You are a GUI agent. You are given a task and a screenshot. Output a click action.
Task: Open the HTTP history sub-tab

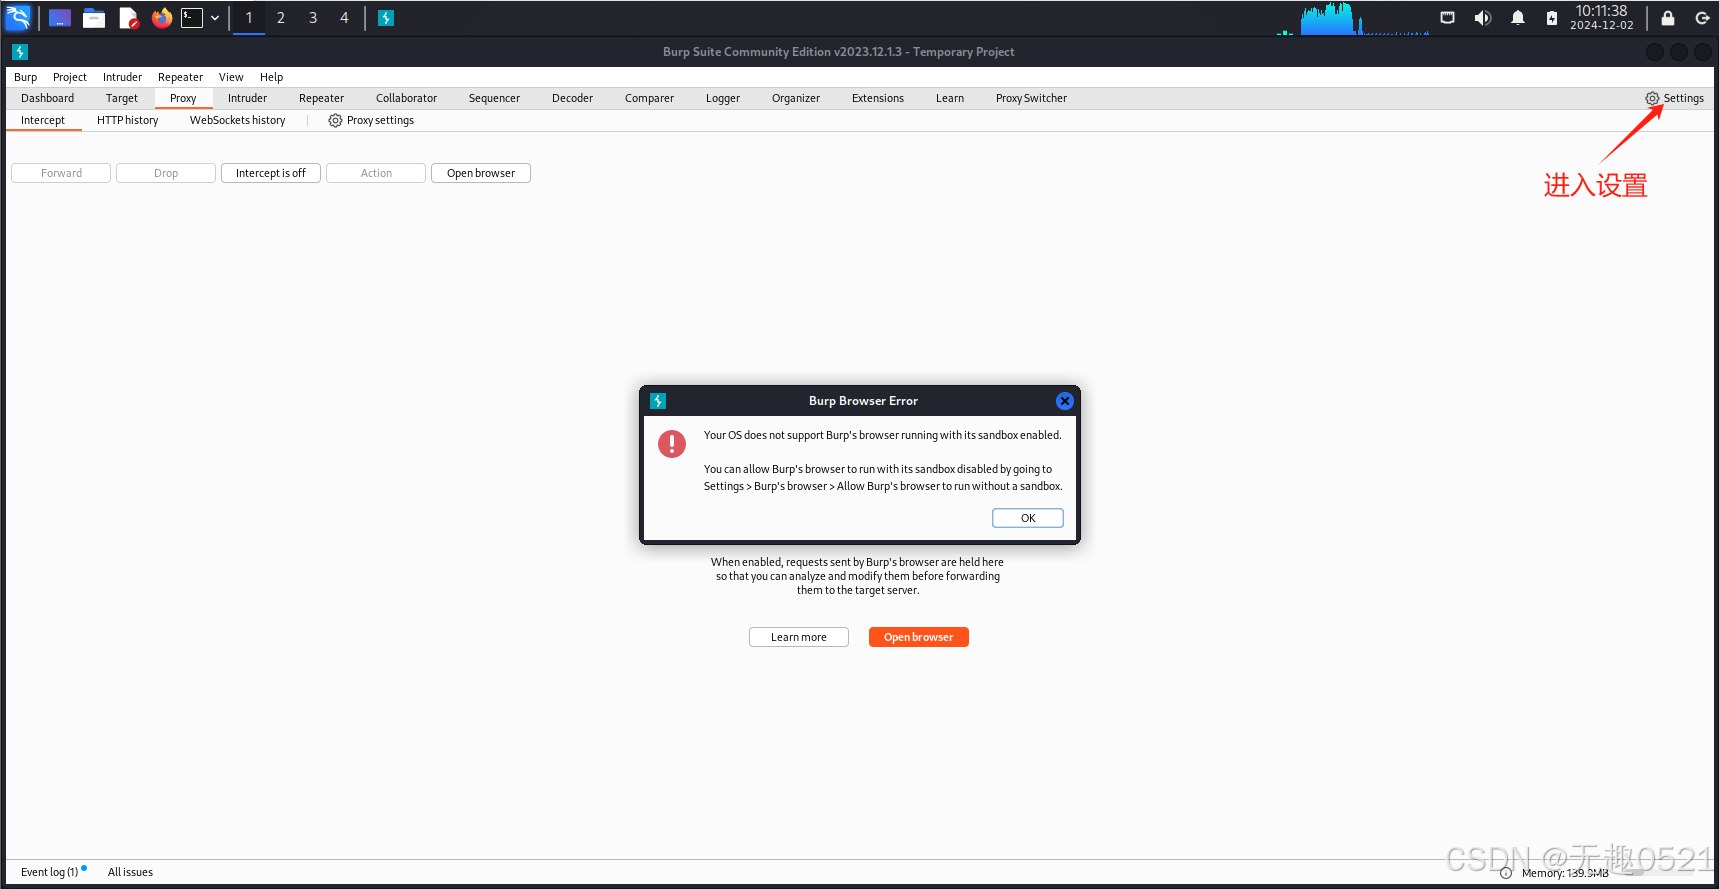pos(127,120)
